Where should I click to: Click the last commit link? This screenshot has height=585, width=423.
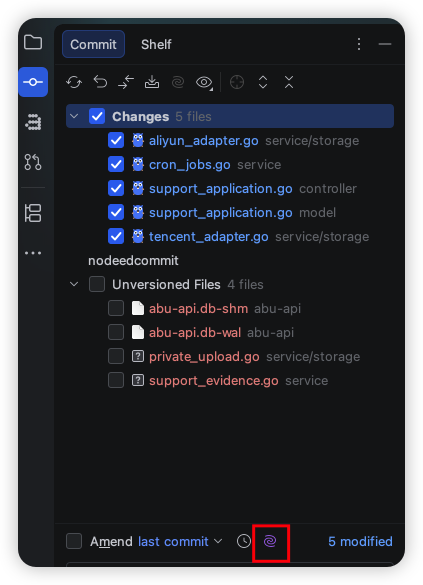(x=173, y=541)
